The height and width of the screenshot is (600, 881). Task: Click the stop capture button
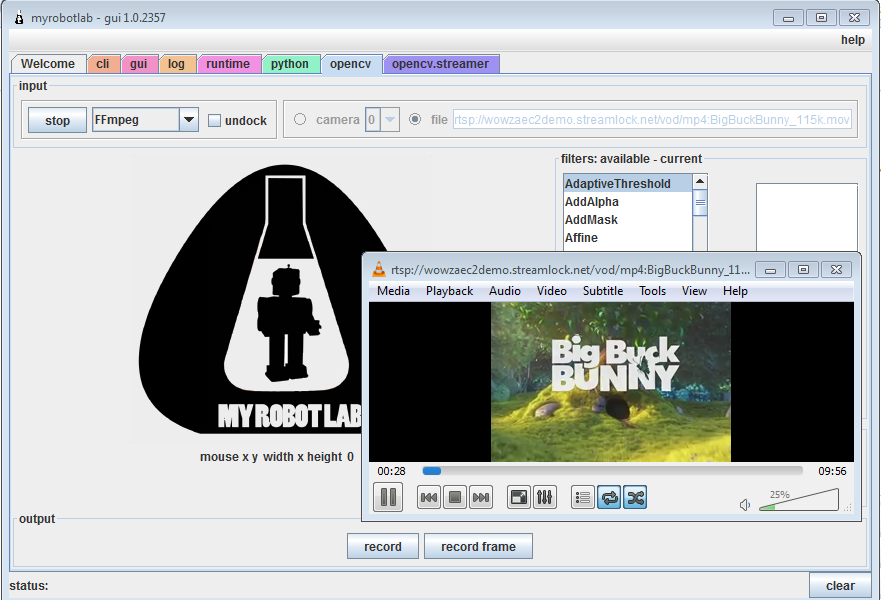pos(57,120)
